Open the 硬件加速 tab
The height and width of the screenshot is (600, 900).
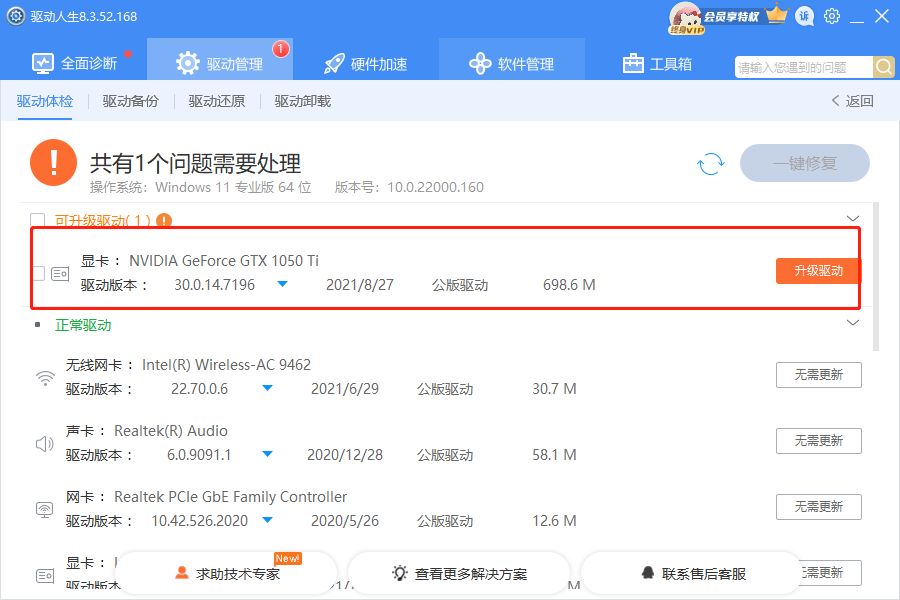pos(366,63)
